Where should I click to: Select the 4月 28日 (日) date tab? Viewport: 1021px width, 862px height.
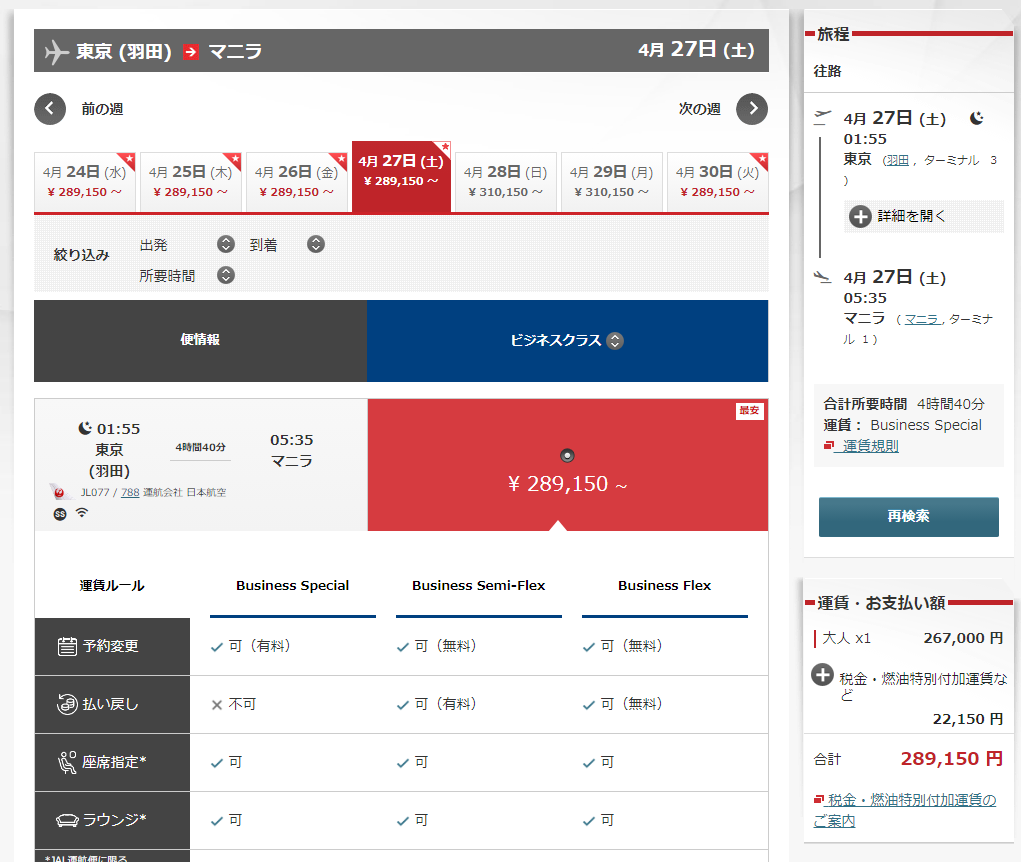pos(506,181)
